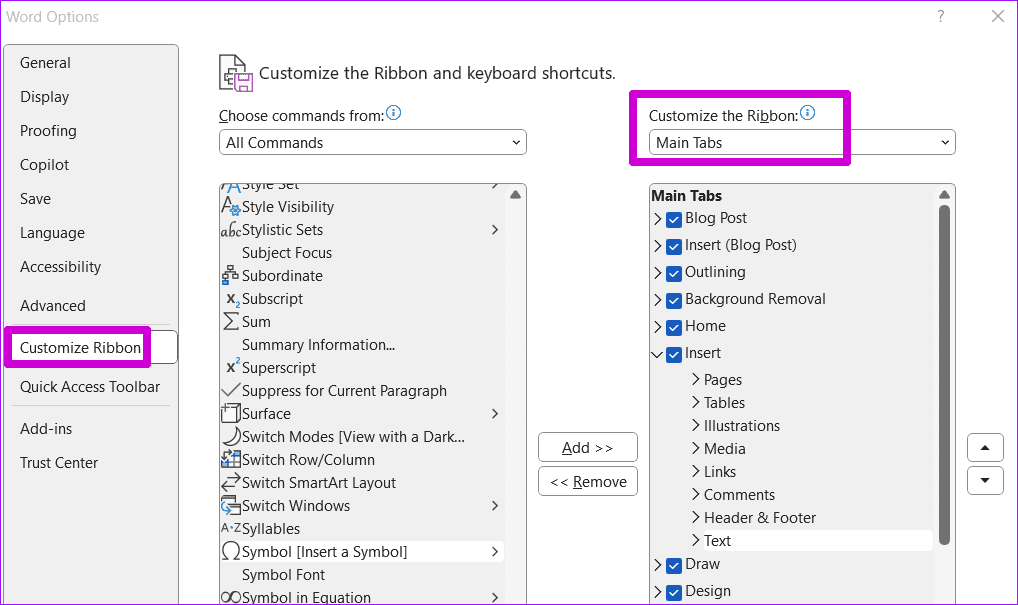
Task: Click info icon beside Choose commands from
Action: (x=393, y=113)
